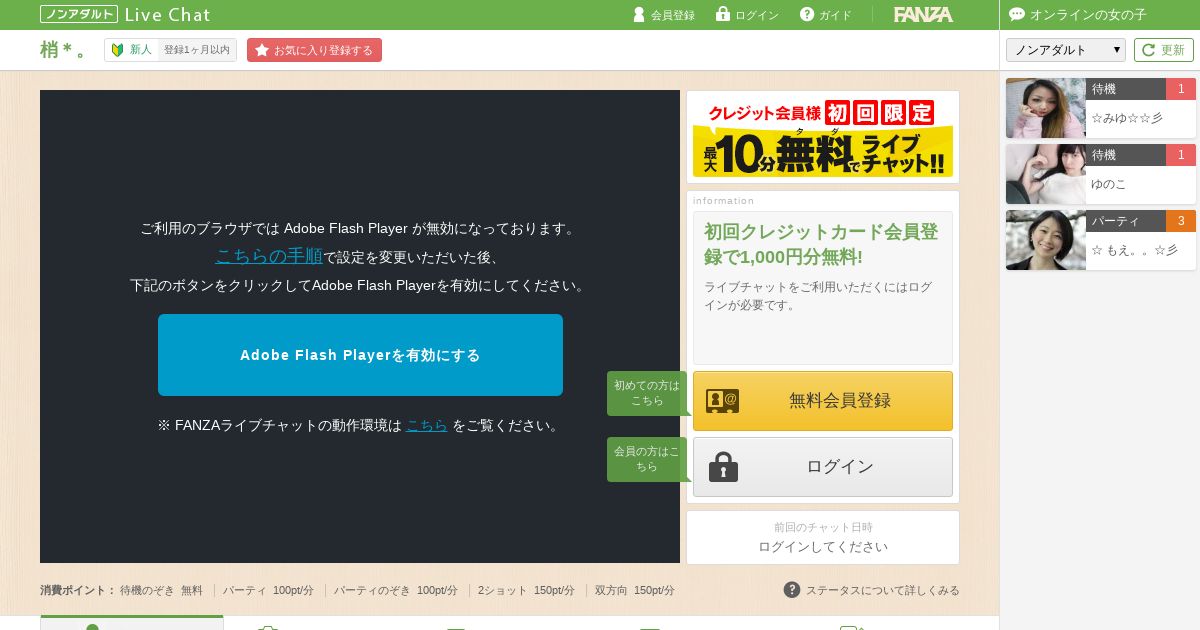1200x630 pixels.
Task: Click the name ☆ もえ。。☆彡 in the list
Action: coord(1135,250)
